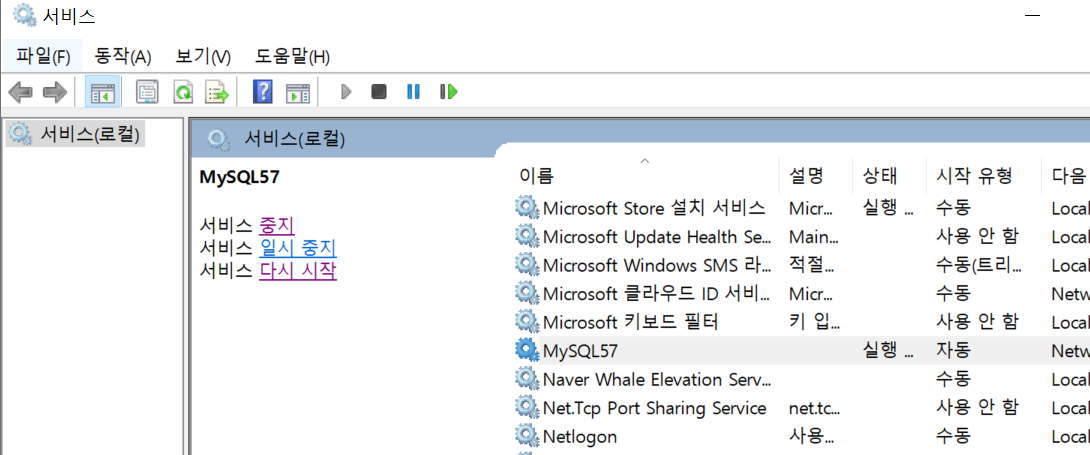The image size is (1090, 455).
Task: Select the Microsoft Update Health Service row
Action: [802, 236]
